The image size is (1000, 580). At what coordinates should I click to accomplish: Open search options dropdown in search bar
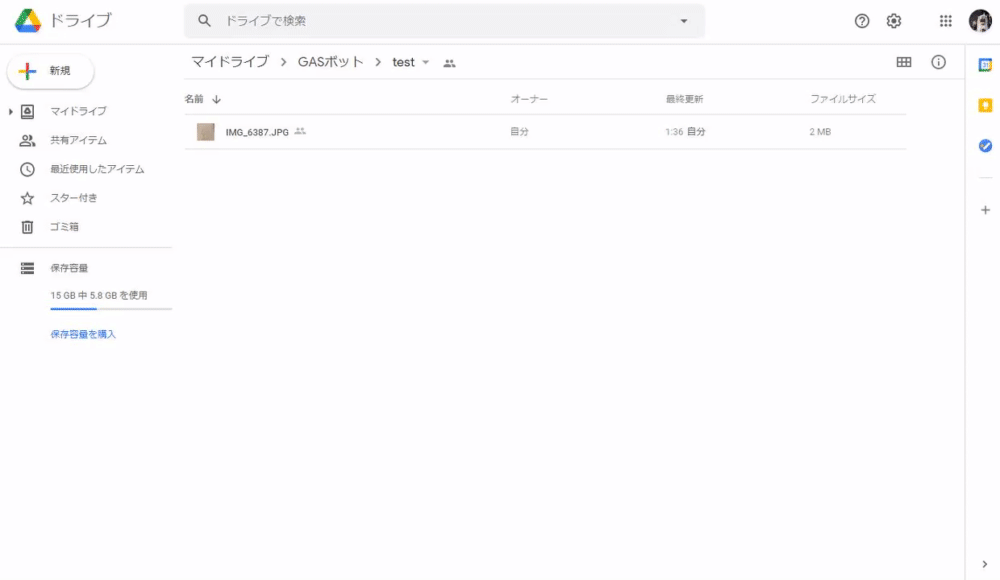point(684,21)
